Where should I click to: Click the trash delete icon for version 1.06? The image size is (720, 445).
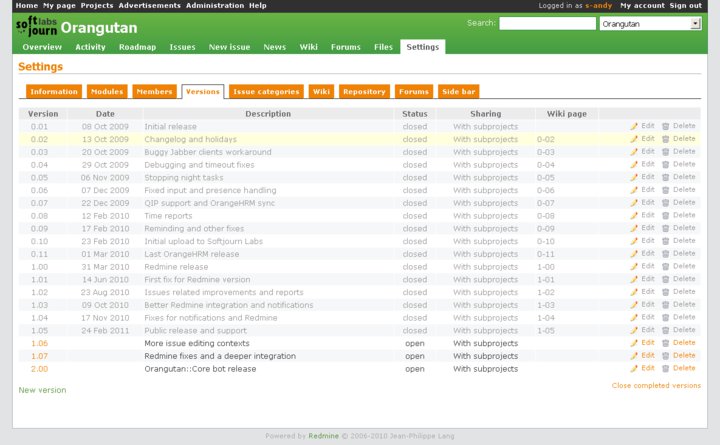tap(665, 343)
